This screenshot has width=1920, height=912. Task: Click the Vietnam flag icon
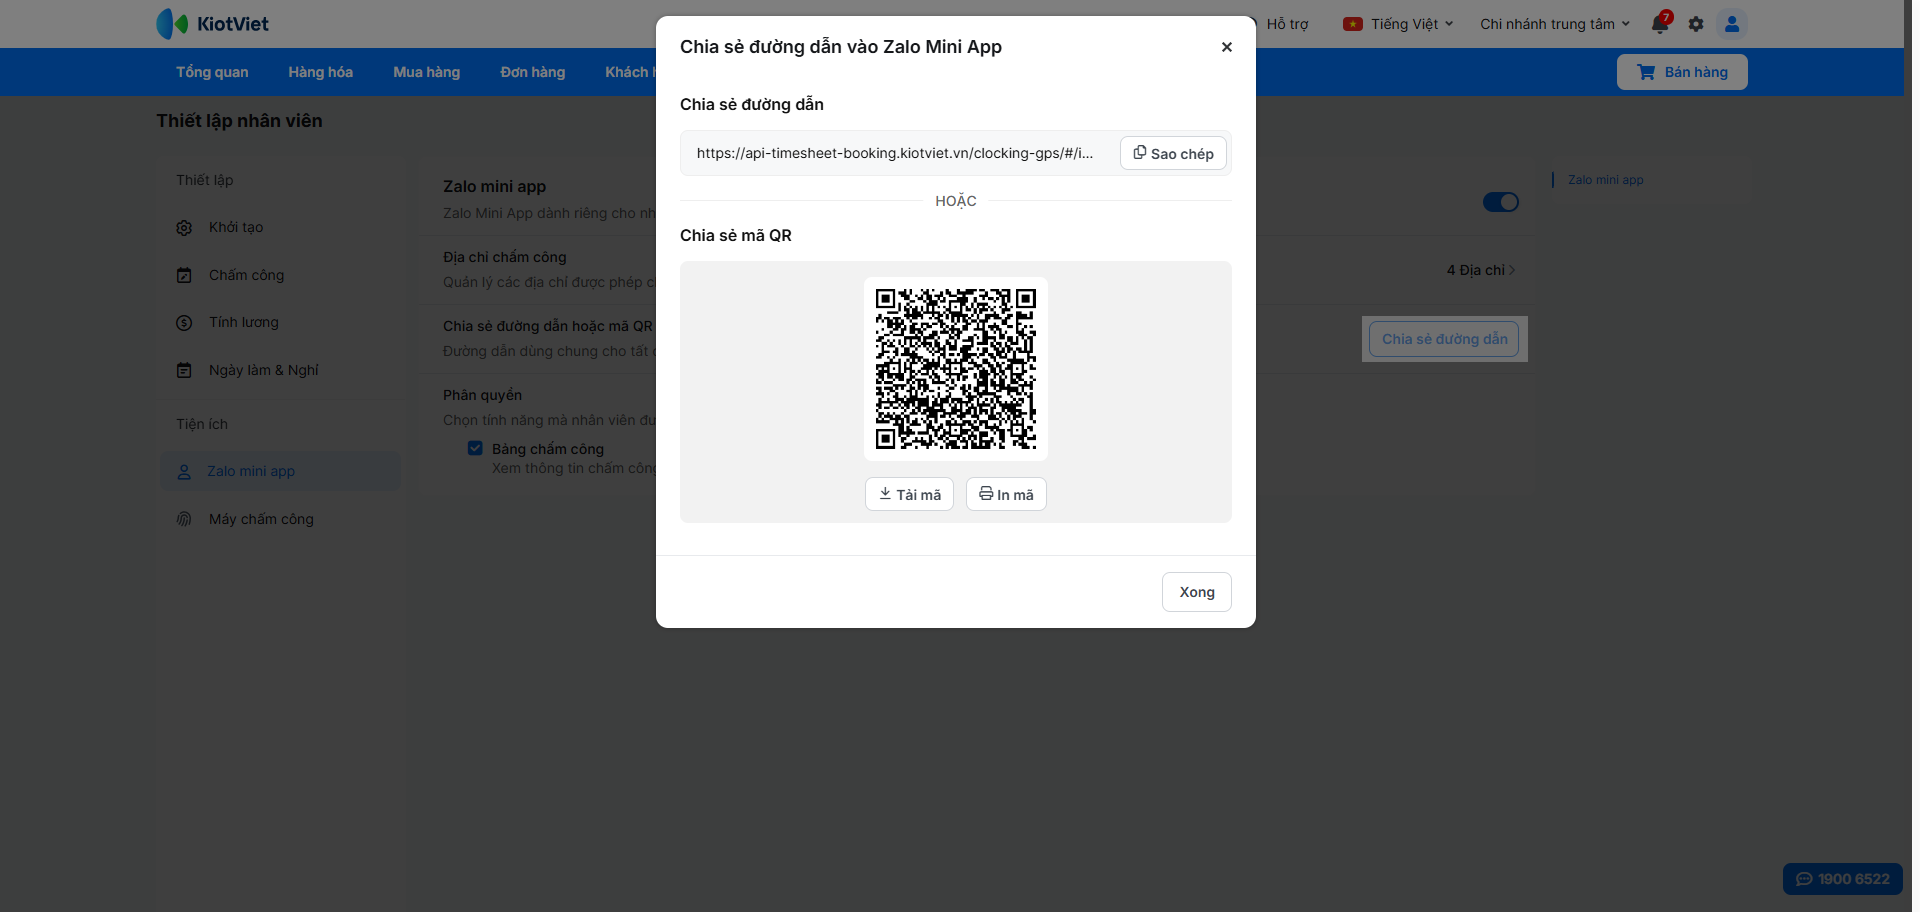pyautogui.click(x=1353, y=24)
